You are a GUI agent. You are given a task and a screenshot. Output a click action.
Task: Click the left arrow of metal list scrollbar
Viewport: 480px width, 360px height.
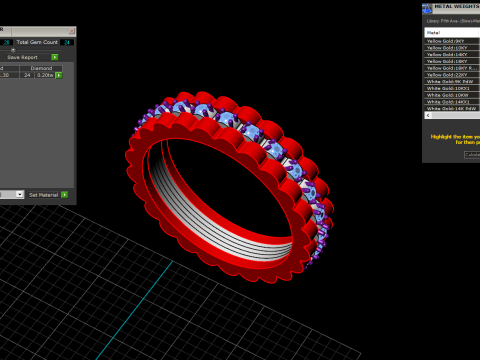point(428,115)
